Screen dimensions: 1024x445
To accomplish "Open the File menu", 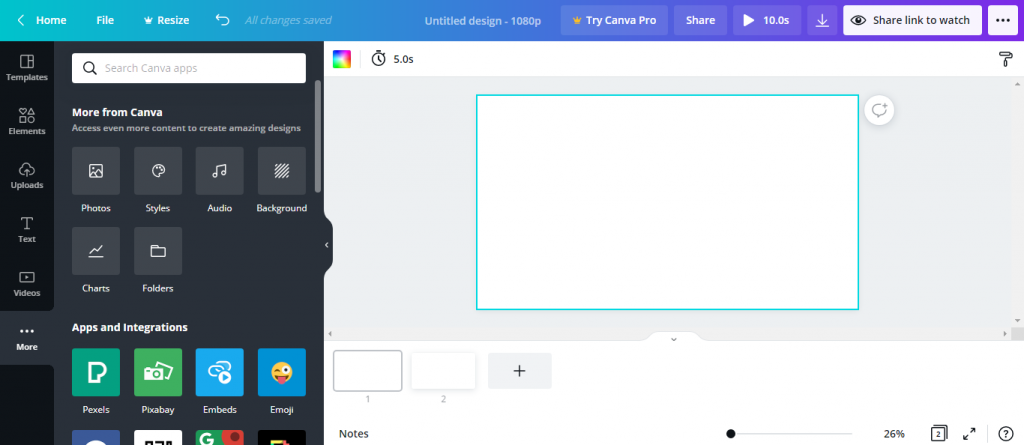I will 105,20.
